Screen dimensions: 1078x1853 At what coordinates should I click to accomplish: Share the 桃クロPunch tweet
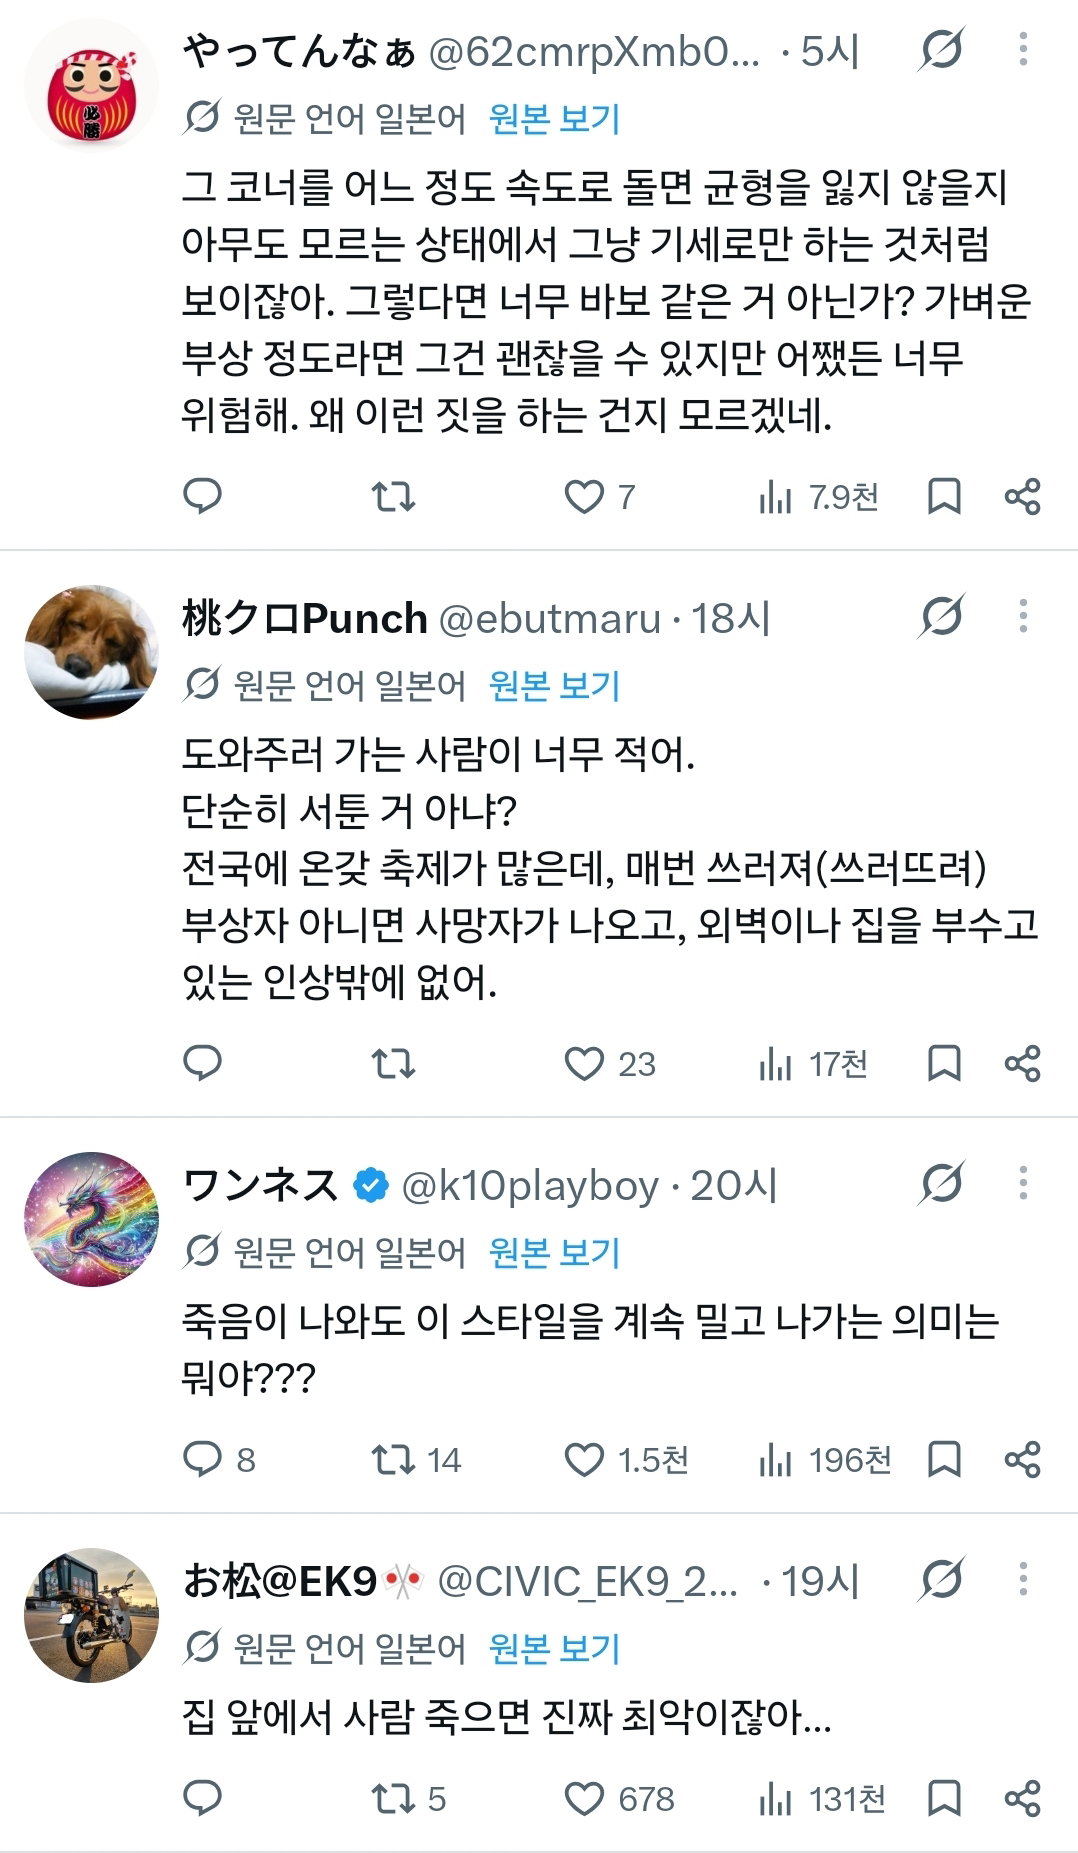pos(1022,1063)
